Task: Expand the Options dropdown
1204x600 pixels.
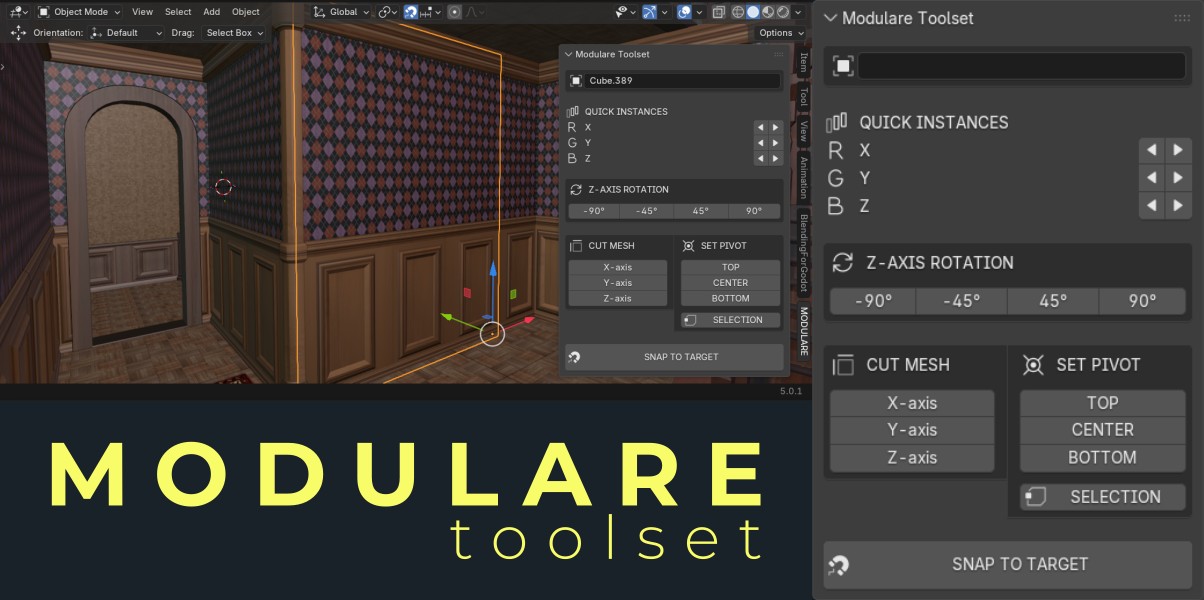Action: [779, 32]
